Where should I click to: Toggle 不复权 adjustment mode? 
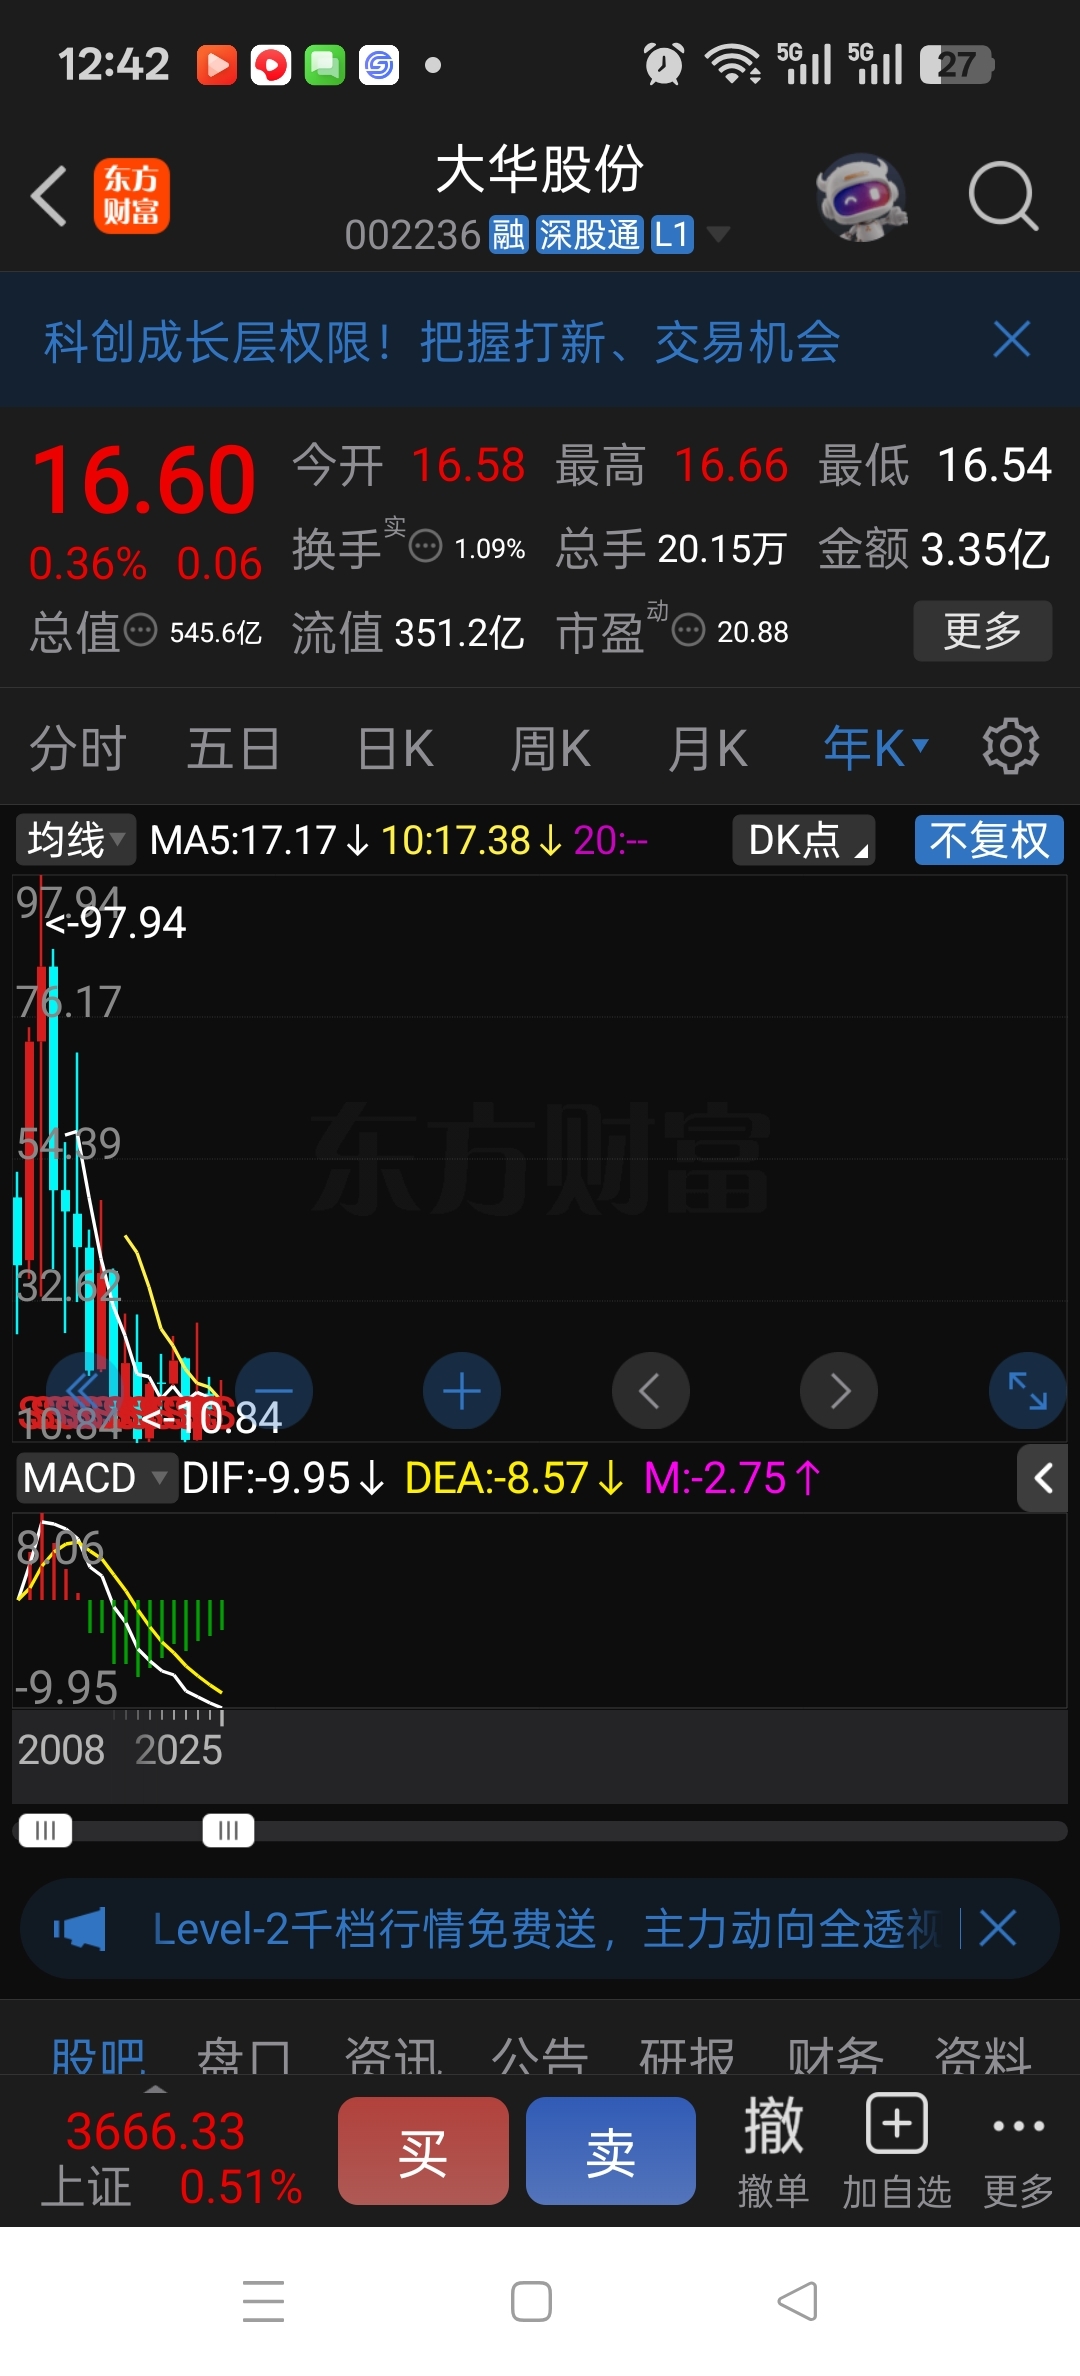click(989, 840)
